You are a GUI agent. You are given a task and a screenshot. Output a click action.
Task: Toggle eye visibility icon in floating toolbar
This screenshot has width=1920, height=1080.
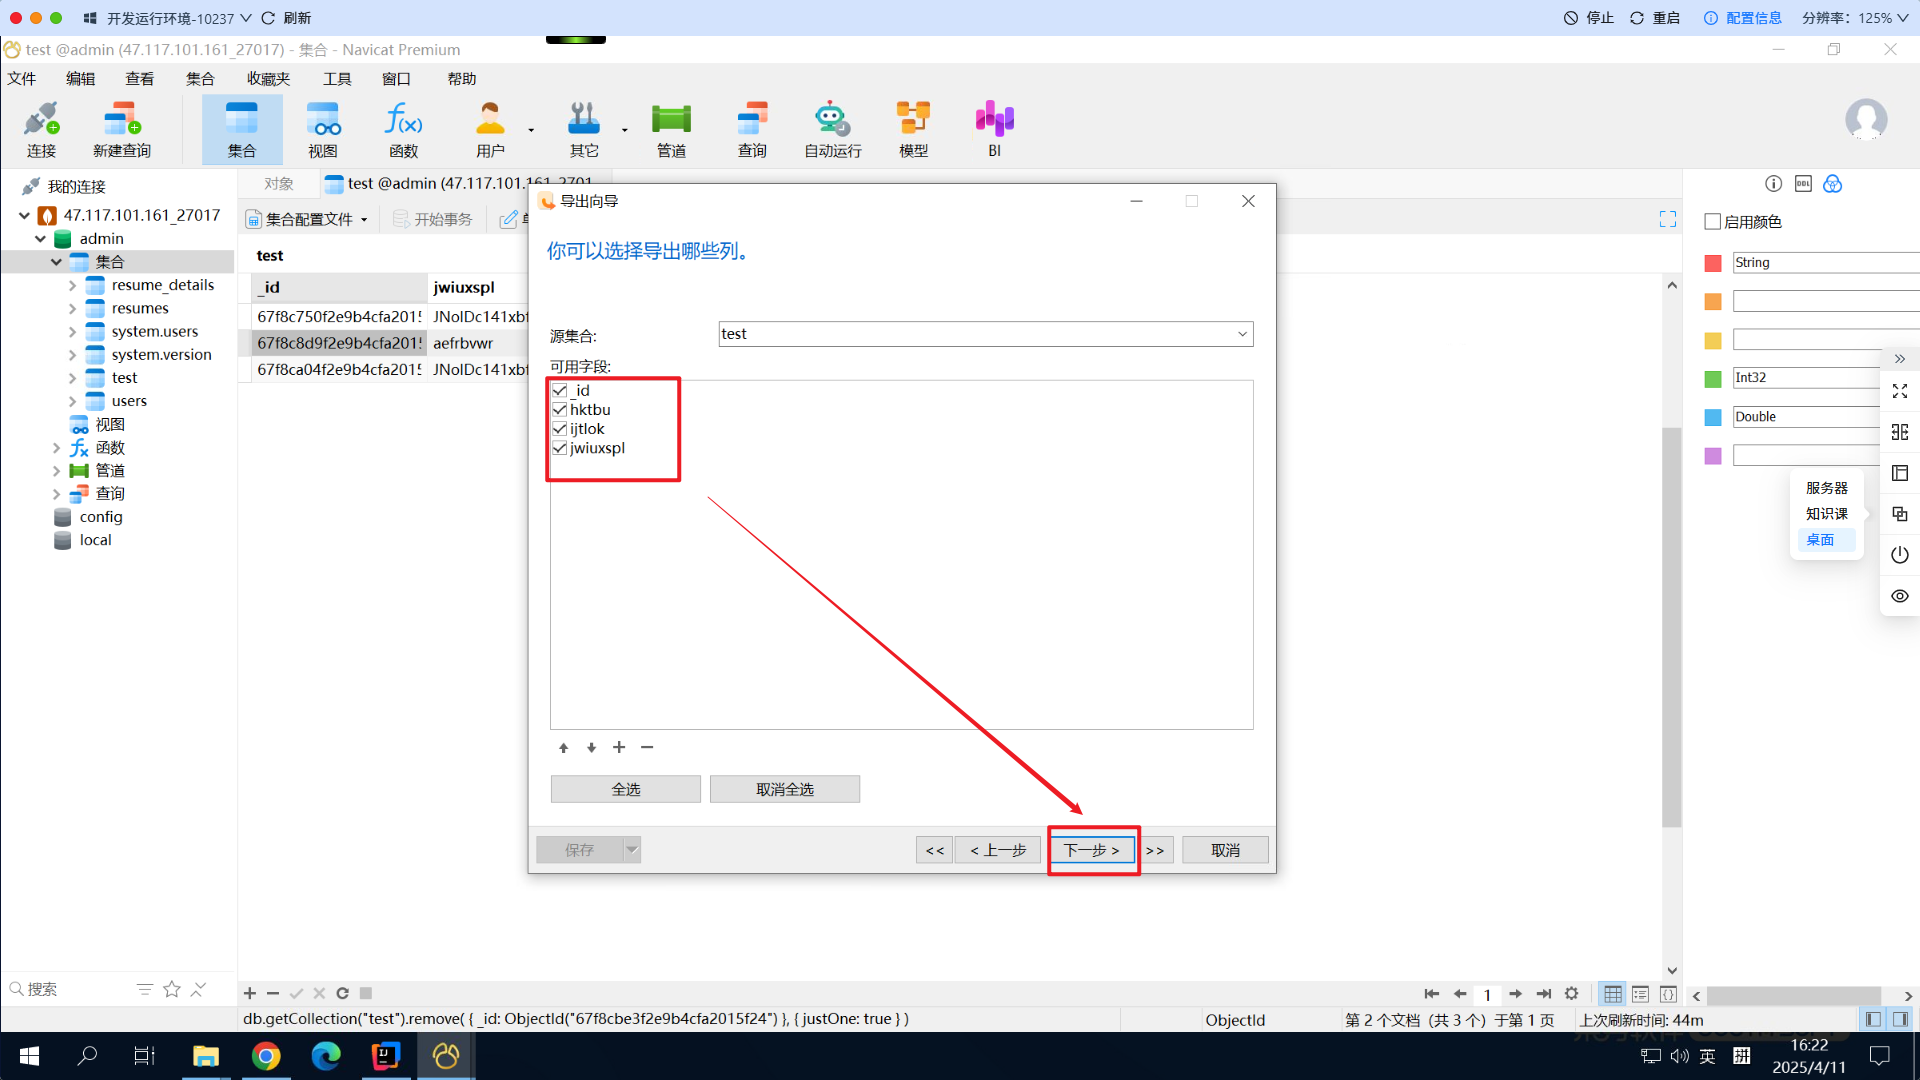click(1900, 596)
